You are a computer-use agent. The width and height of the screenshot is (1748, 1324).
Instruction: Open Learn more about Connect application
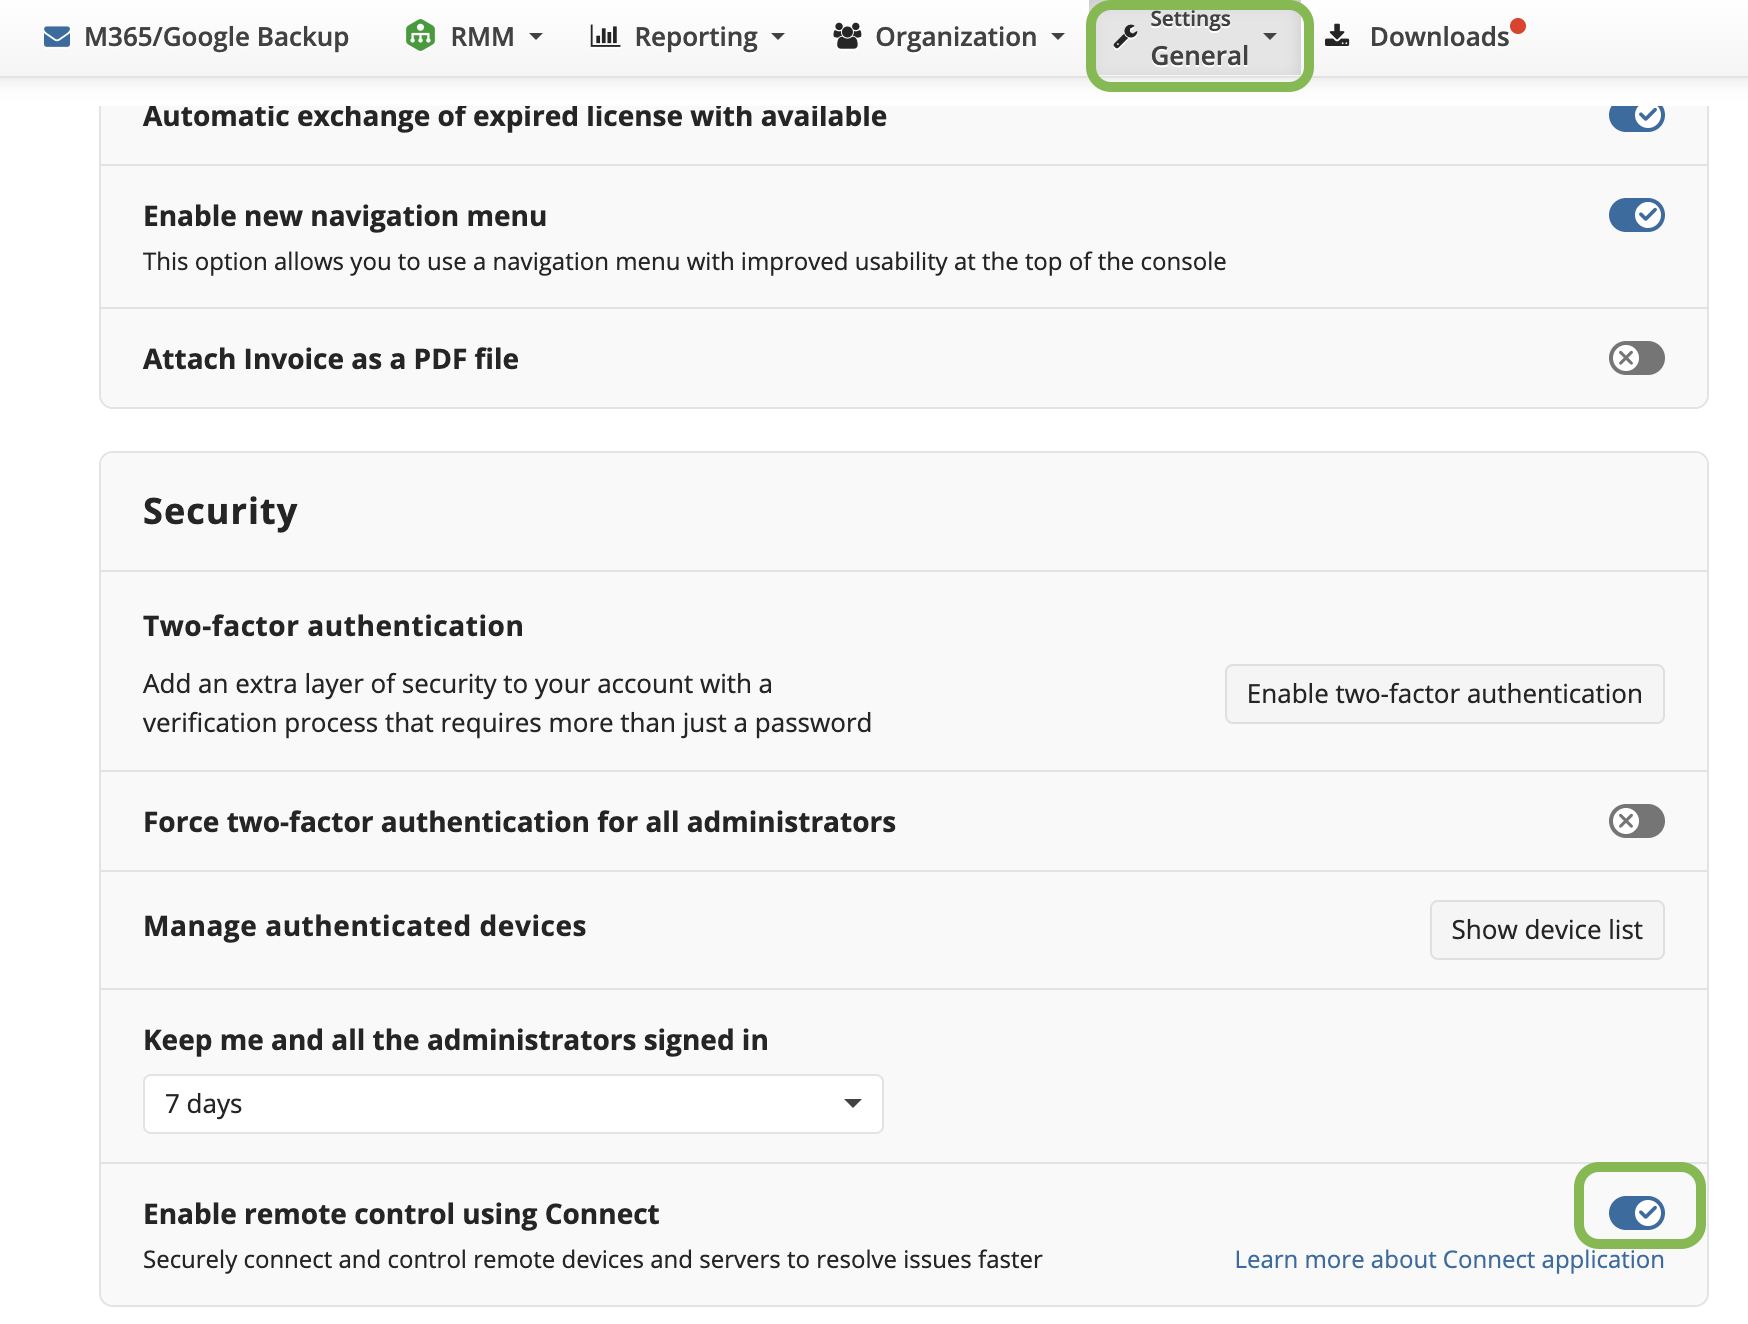click(x=1448, y=1259)
